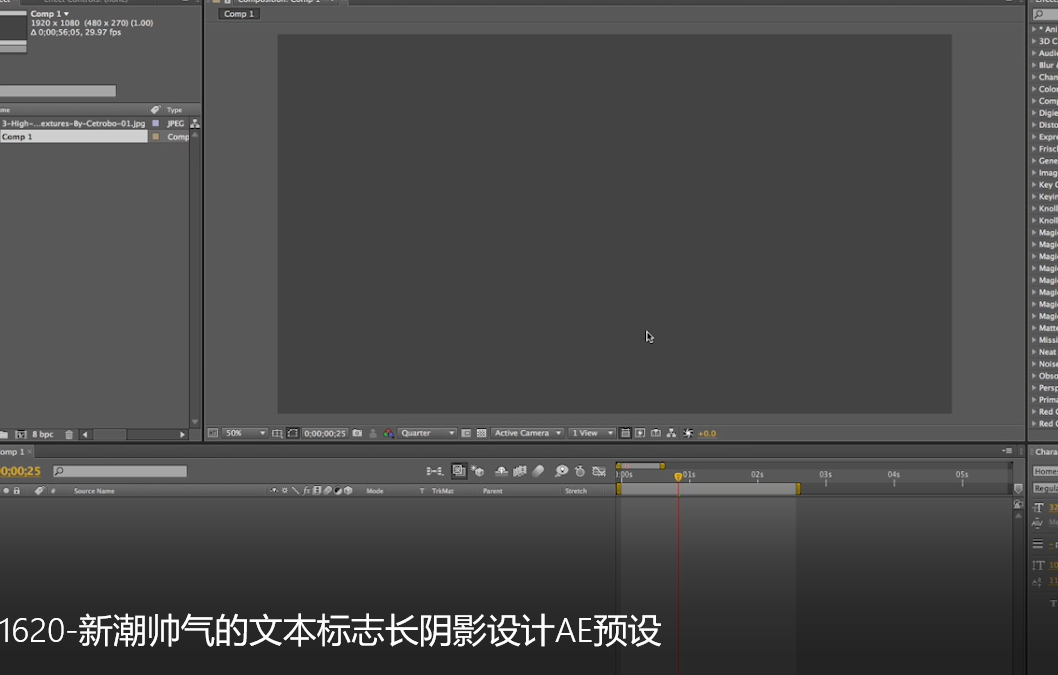Open the Comp Mini-Flowchart icon in timeline
Screen dimensions: 1058x675
[435, 471]
